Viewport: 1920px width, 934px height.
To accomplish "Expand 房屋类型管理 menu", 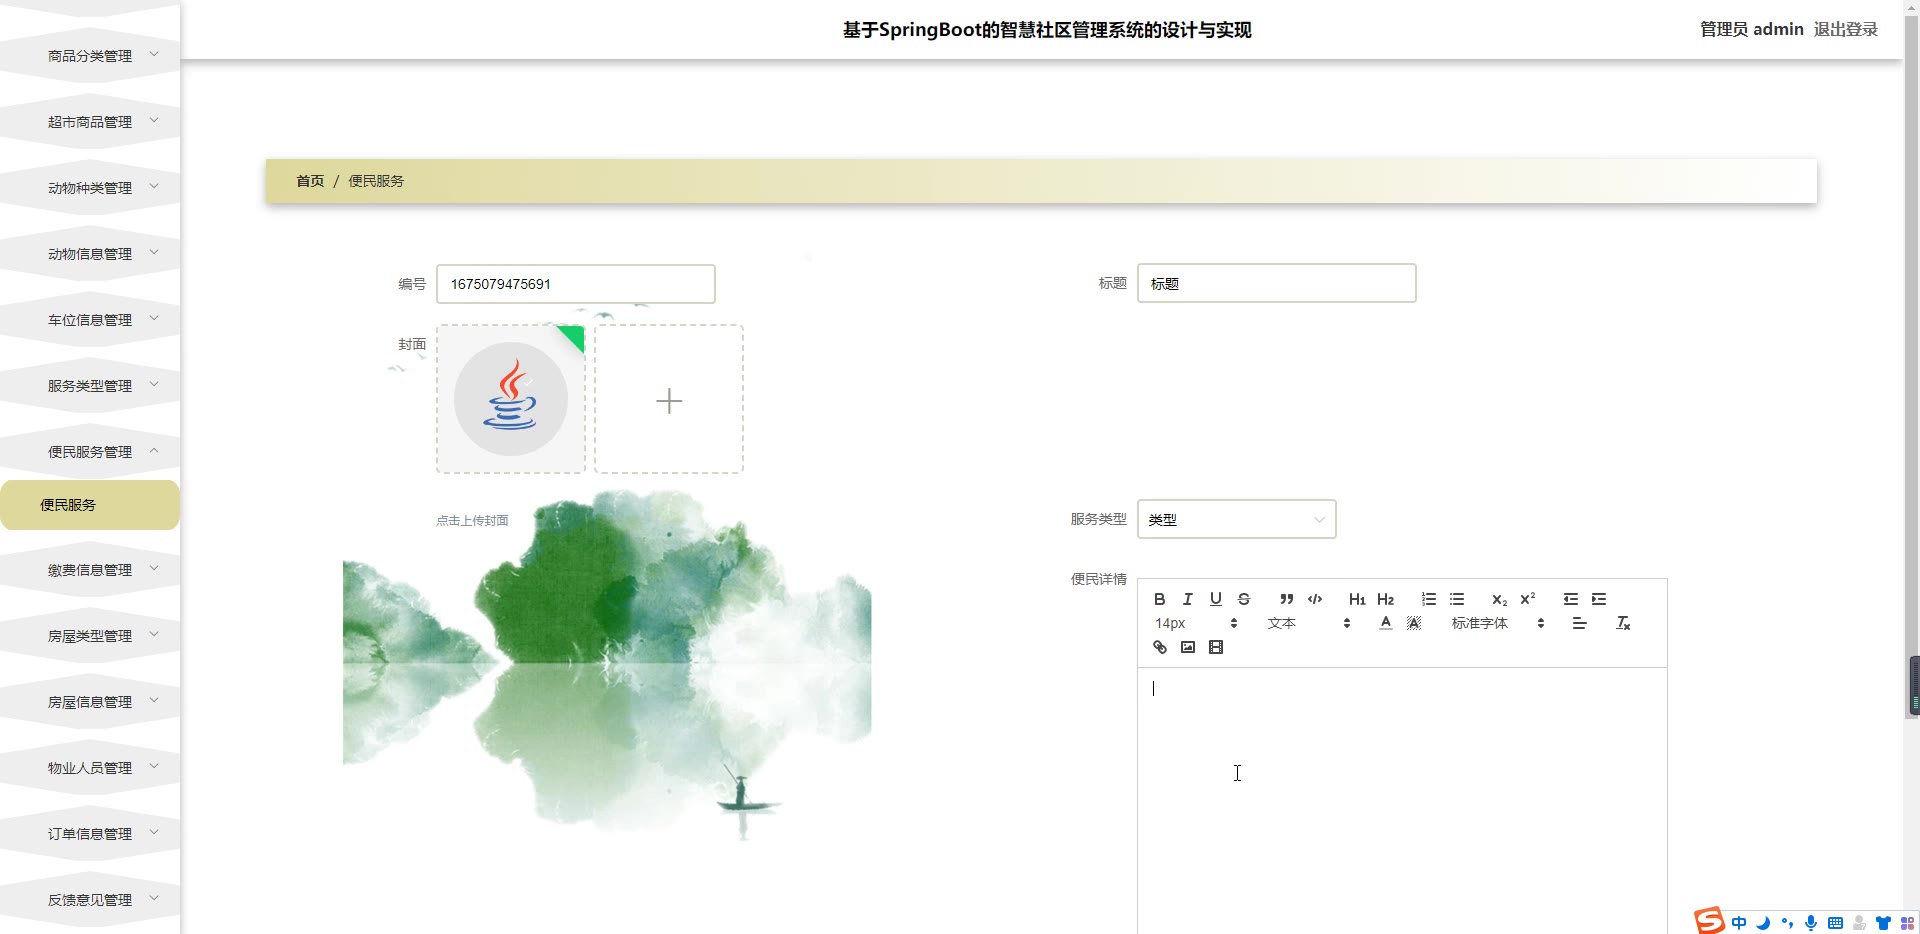I will (x=90, y=636).
